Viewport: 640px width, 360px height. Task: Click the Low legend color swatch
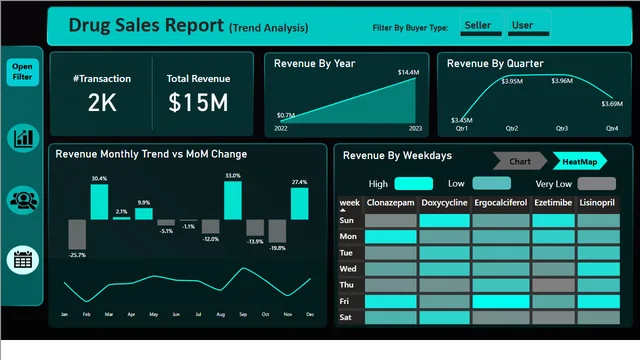491,184
